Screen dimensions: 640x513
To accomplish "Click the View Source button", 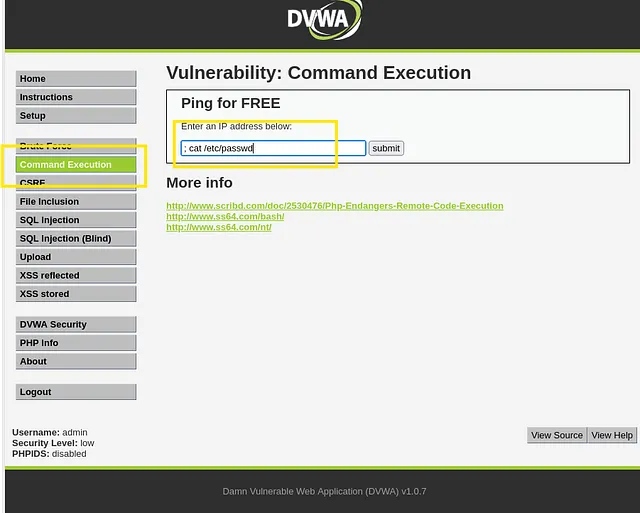I will coord(557,435).
